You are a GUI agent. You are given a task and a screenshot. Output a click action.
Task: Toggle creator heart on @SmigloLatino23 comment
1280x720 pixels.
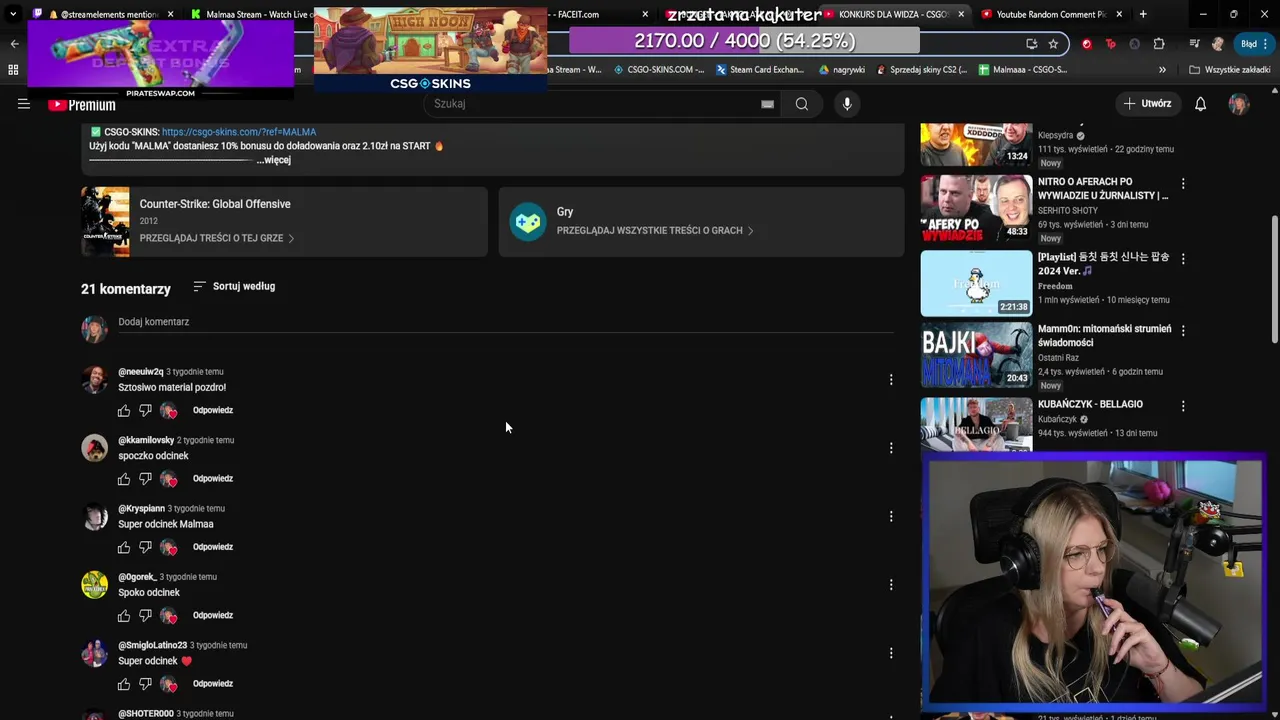pos(168,684)
